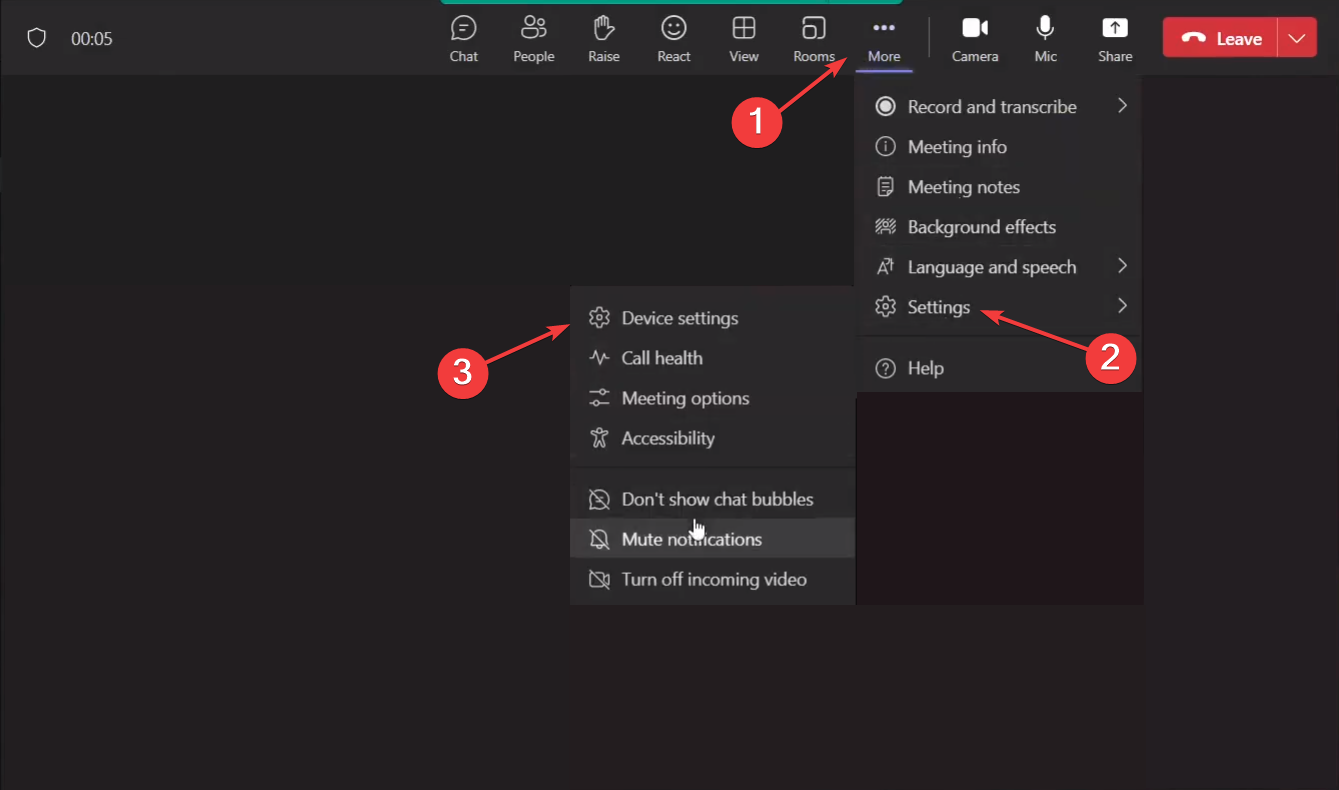
Task: Choose Background effects
Action: coord(998,227)
